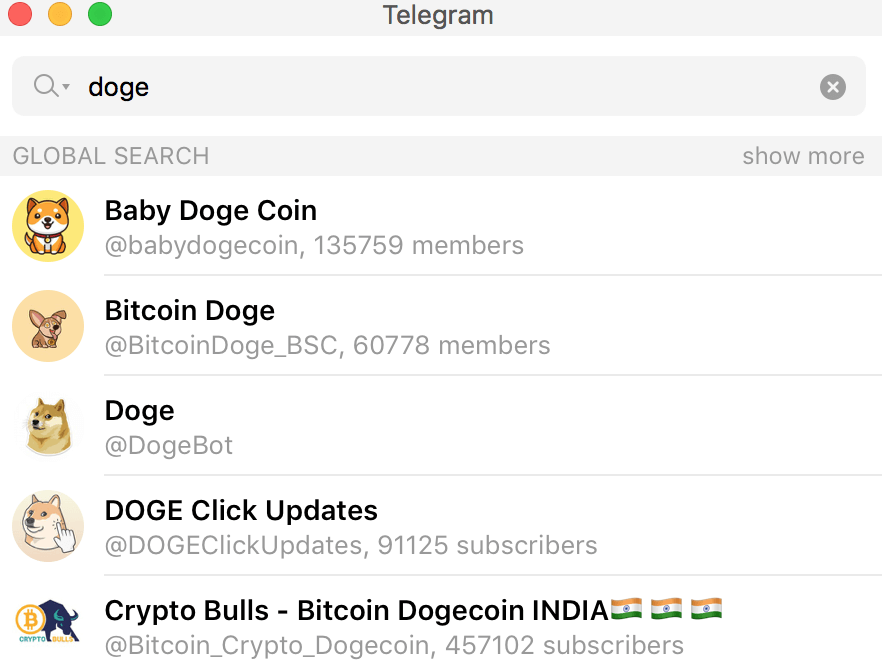Open Crypto Bulls channel avatar
882x668 pixels.
[48, 625]
